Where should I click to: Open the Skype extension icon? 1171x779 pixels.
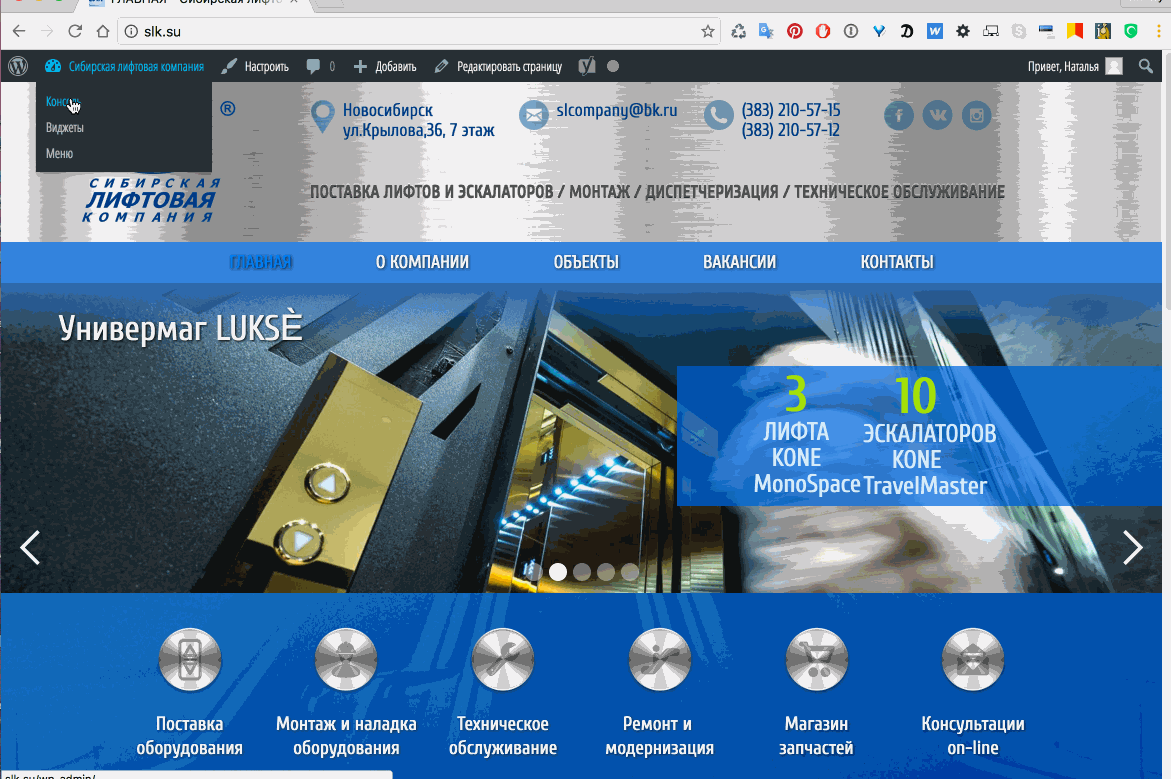1019,31
